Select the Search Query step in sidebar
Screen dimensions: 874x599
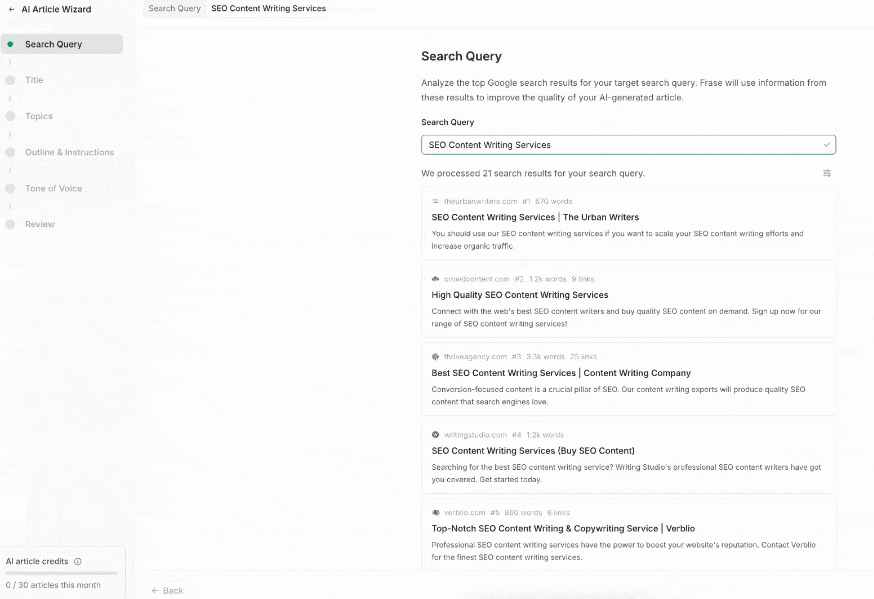pyautogui.click(x=62, y=44)
